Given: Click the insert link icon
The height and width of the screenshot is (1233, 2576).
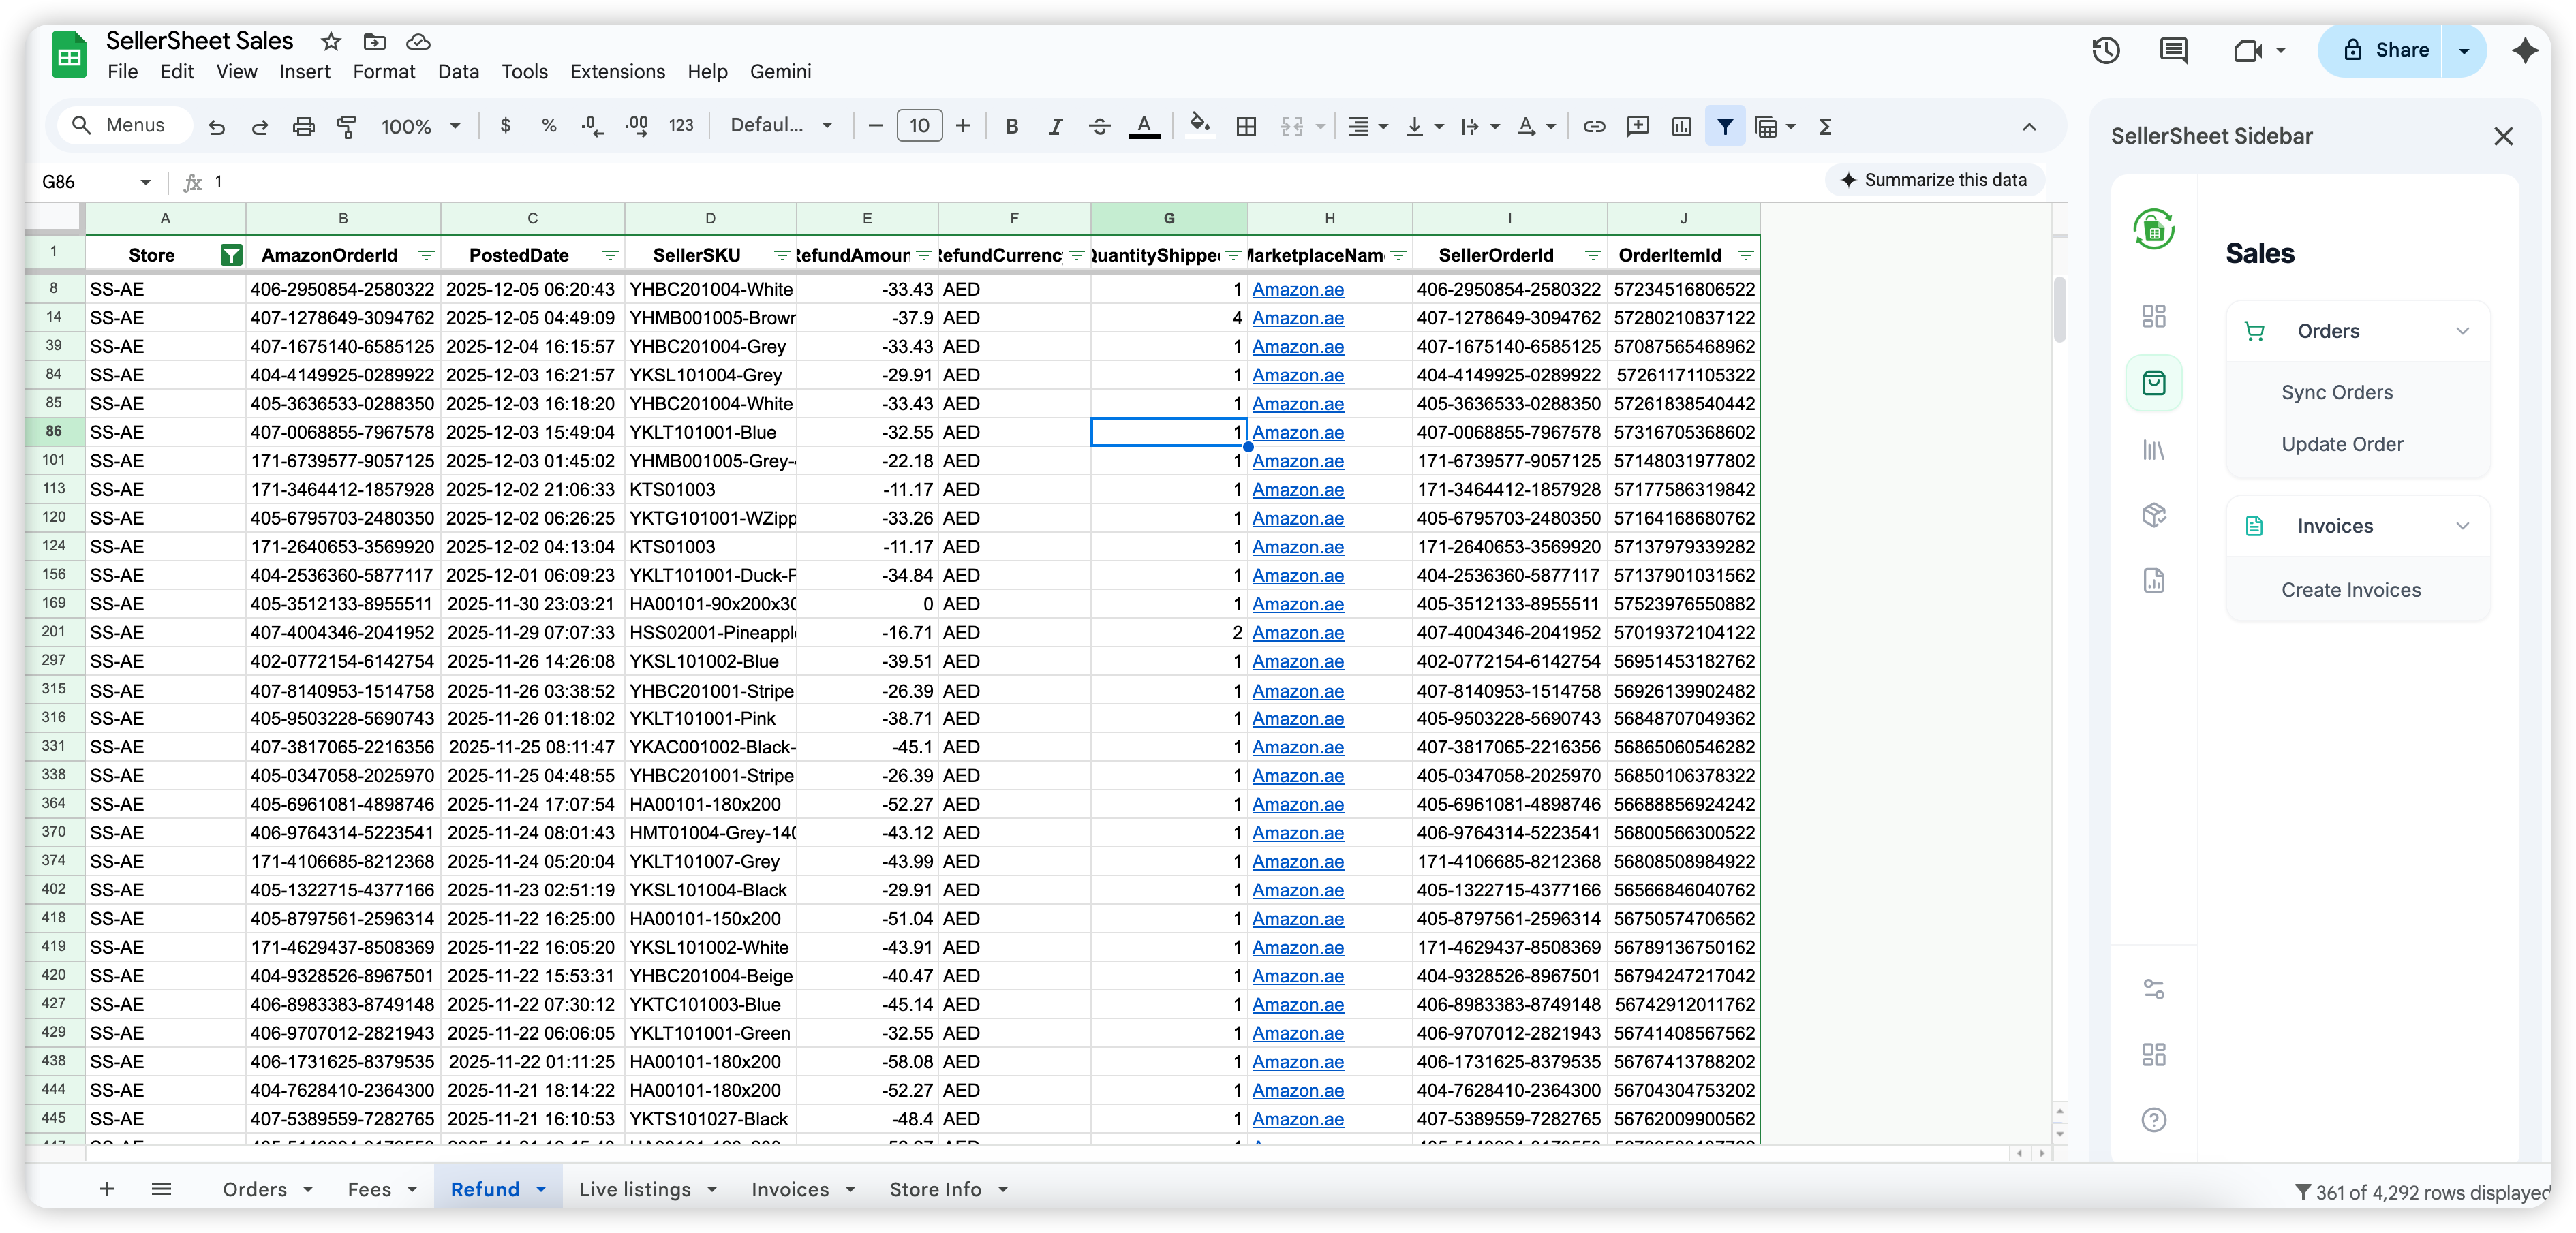Looking at the screenshot, I should pyautogui.click(x=1594, y=126).
